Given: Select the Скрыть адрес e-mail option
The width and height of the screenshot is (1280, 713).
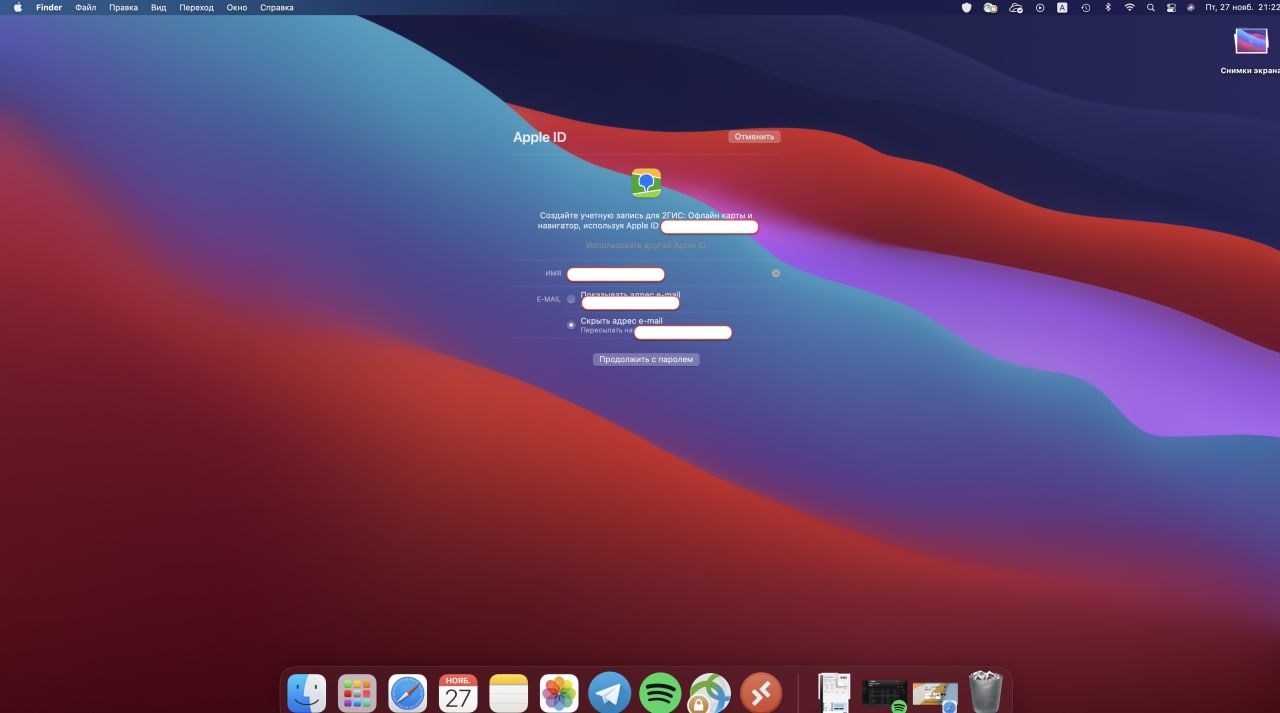Looking at the screenshot, I should (571, 325).
